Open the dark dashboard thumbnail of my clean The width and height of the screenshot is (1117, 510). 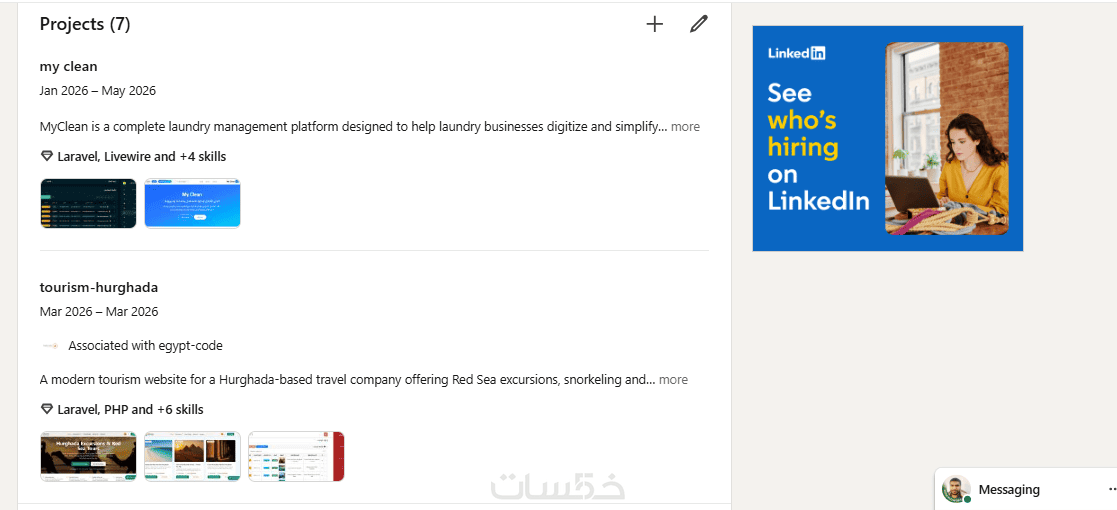coord(88,203)
